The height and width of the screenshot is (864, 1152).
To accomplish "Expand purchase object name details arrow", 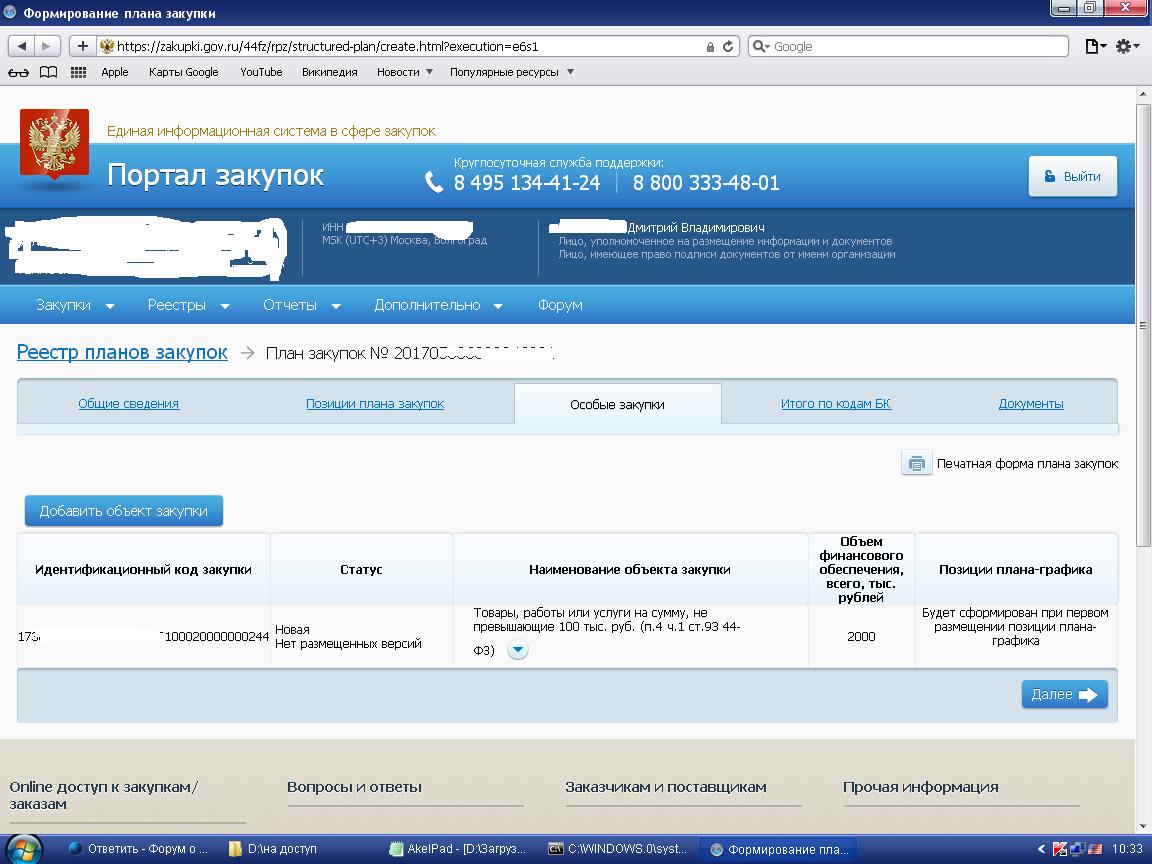I will [x=517, y=651].
